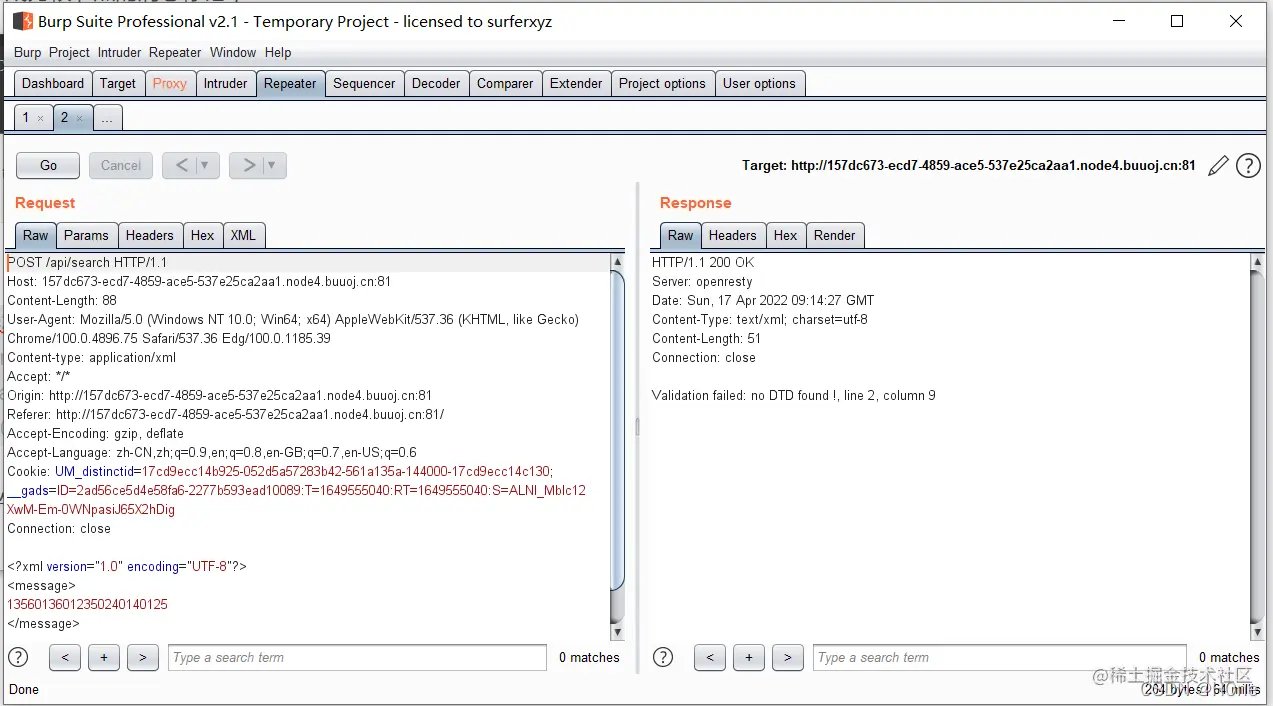Viewport: 1273px width, 706px height.
Task: Select the Repeater tool tab
Action: coord(290,83)
